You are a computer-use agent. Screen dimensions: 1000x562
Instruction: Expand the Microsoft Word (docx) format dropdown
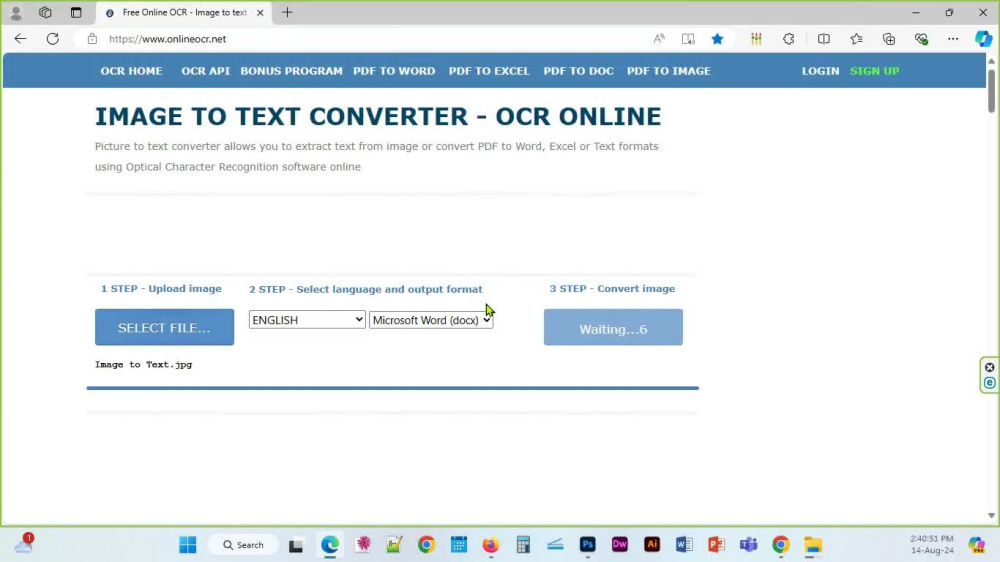tap(431, 320)
